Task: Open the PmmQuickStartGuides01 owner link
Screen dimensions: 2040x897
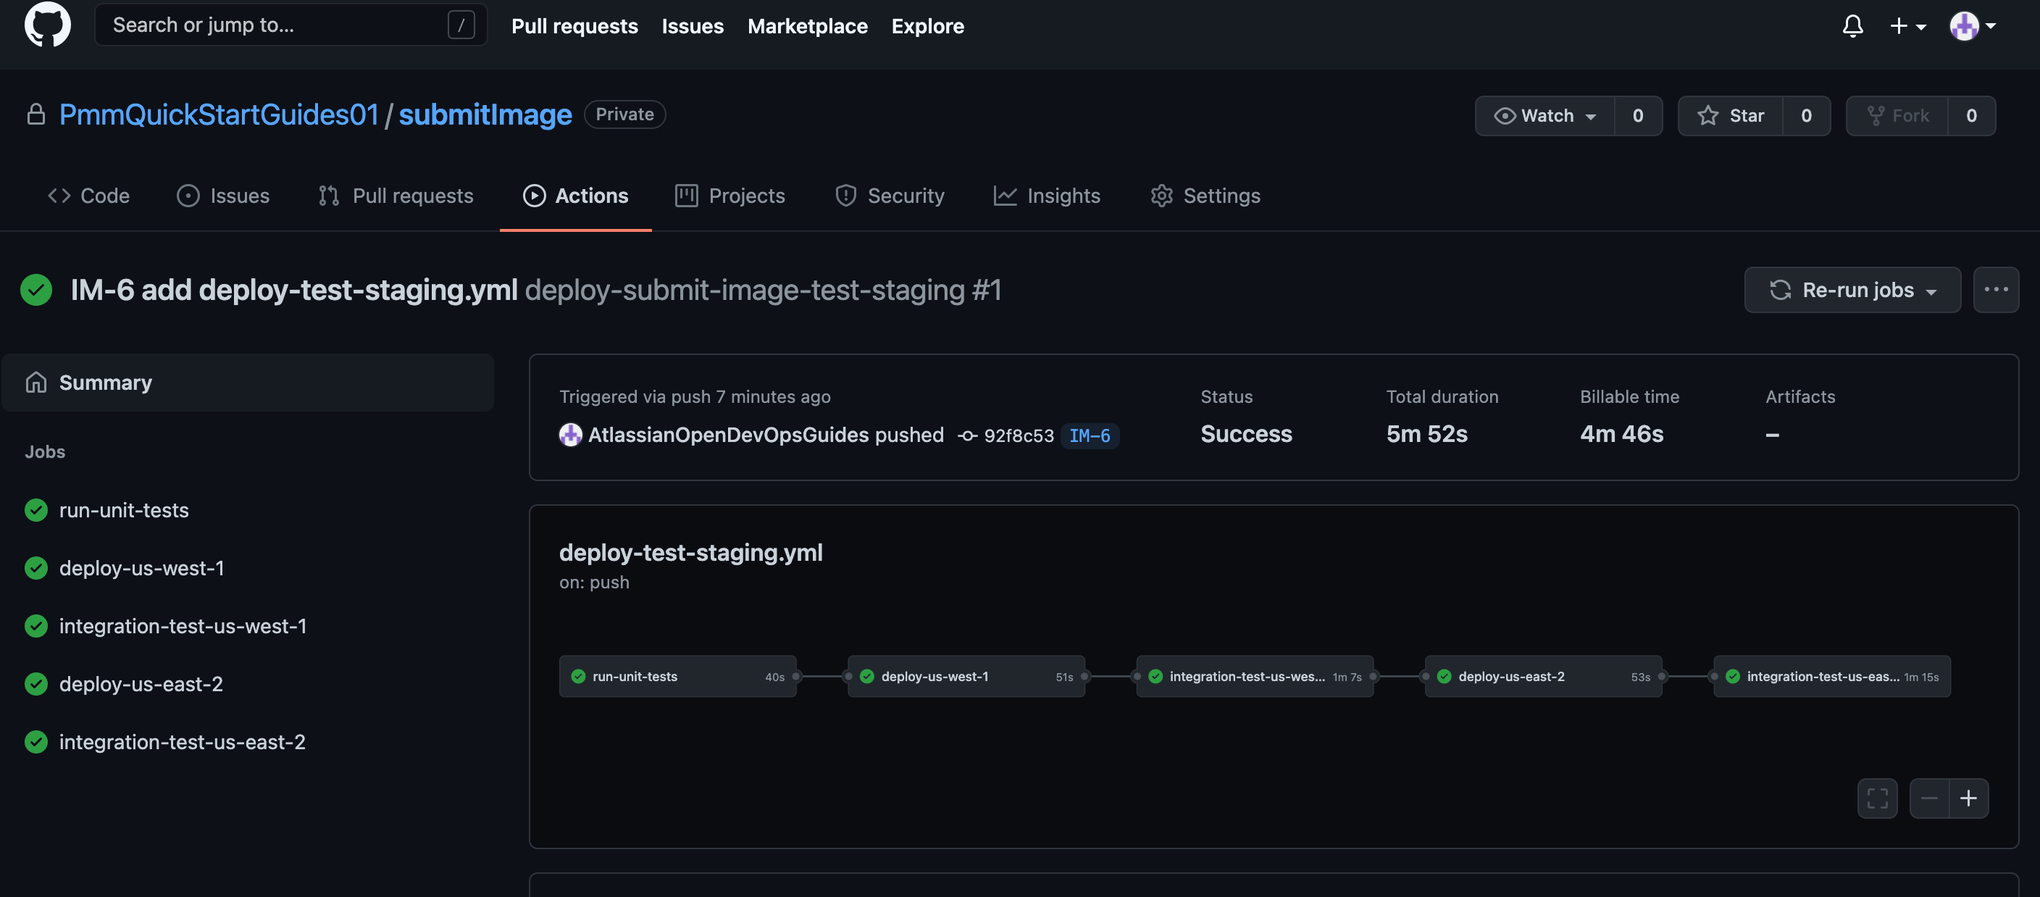Action: 219,115
